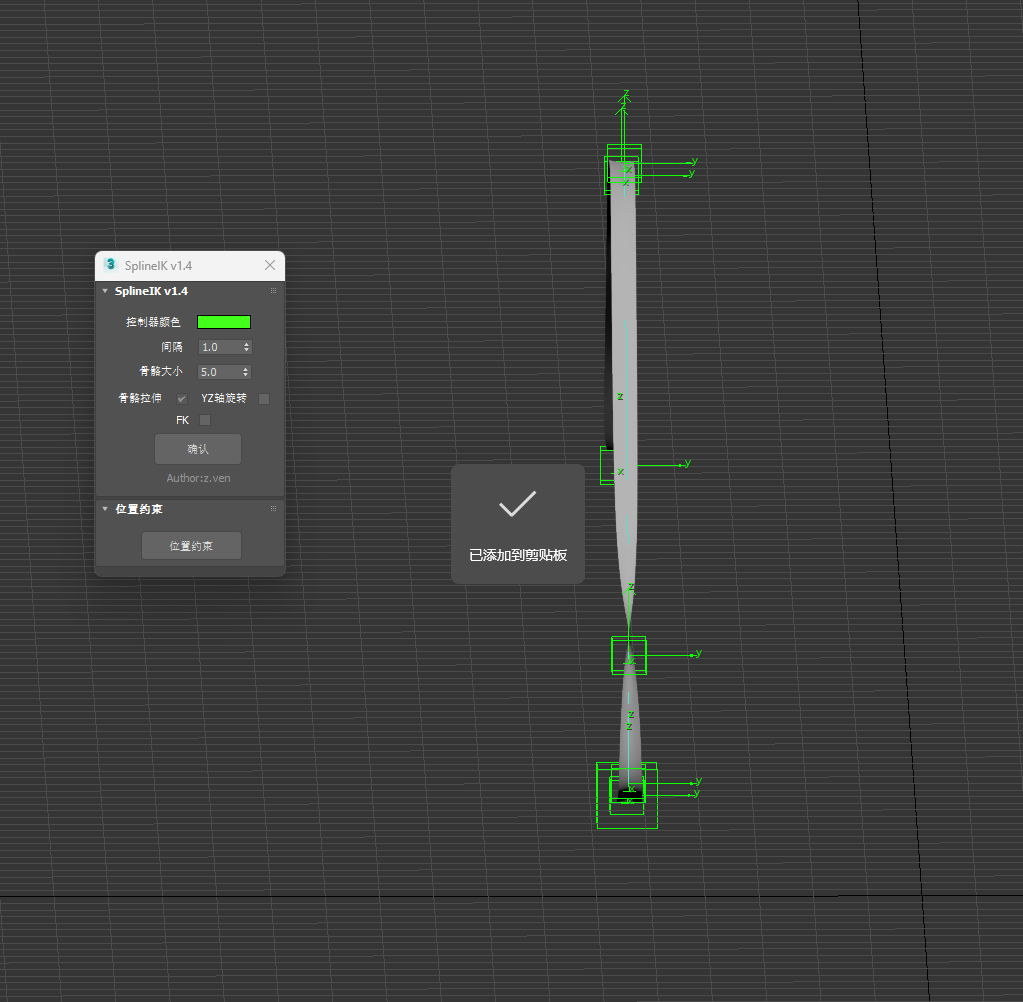Click the grip dots on the 位置约束 rollout header
Image resolution: width=1023 pixels, height=1002 pixels.
272,508
